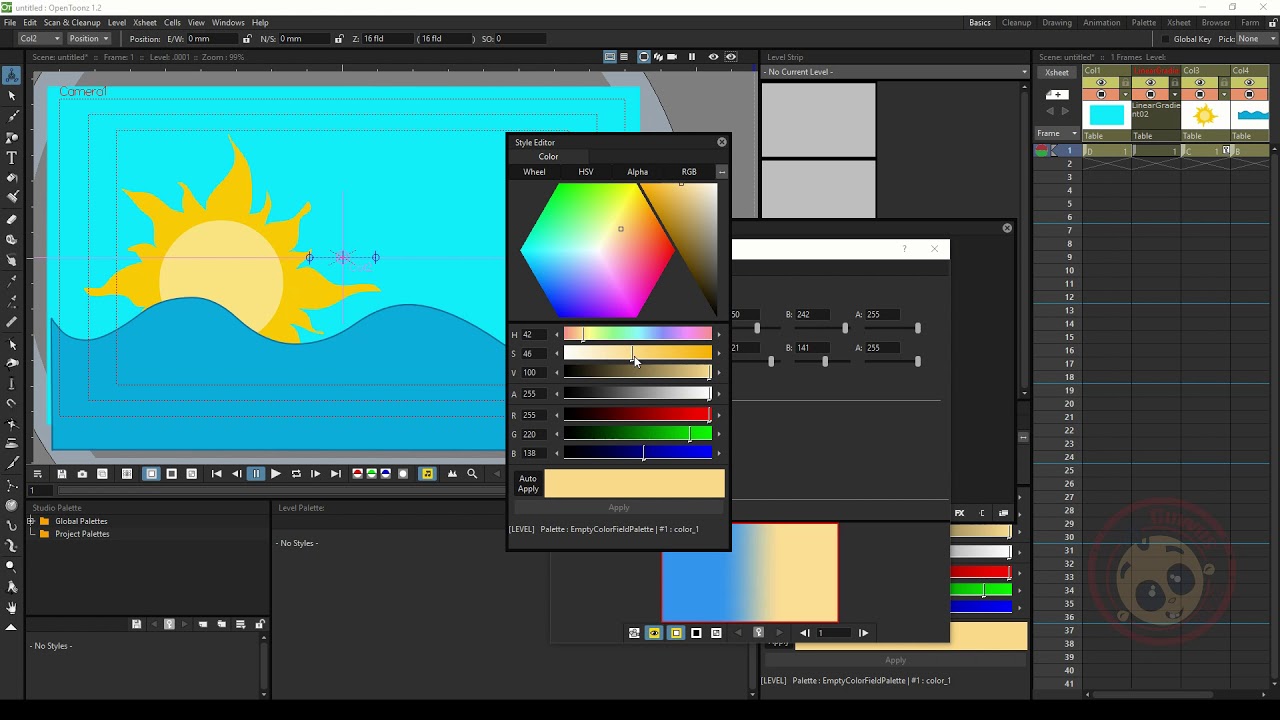
Task: Open the Position mode dropdown
Action: pos(89,39)
